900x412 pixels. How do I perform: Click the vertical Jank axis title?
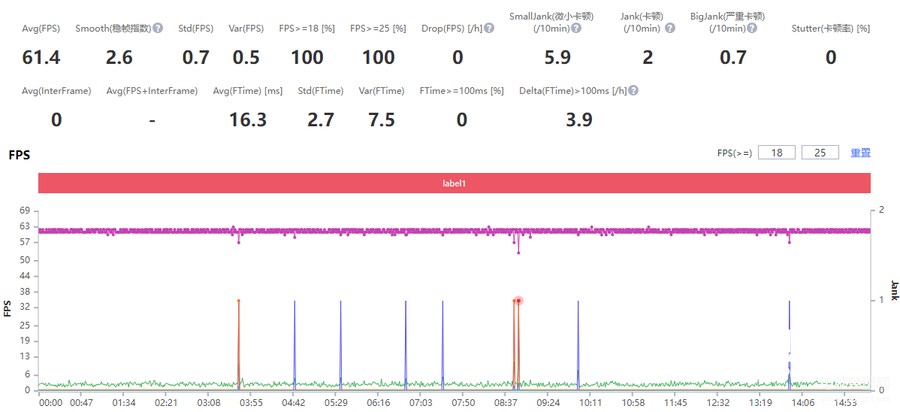click(894, 290)
